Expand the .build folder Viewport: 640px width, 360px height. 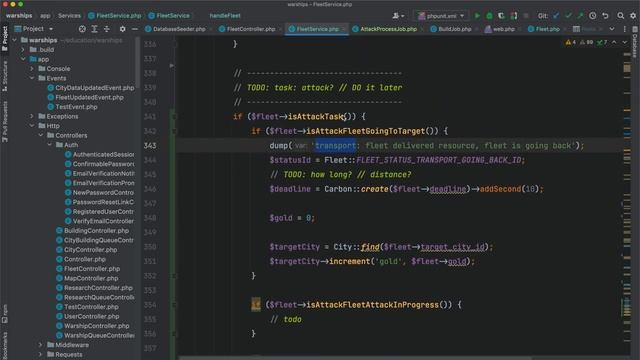[23, 50]
